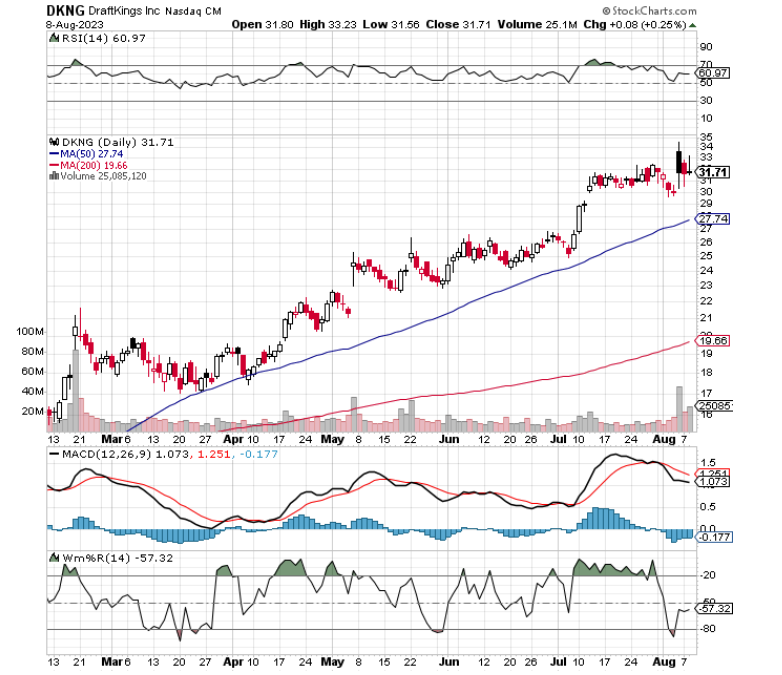Screen dimensions: 782x675
Task: Click the Volume 25,085,120 legend label
Action: [x=103, y=176]
